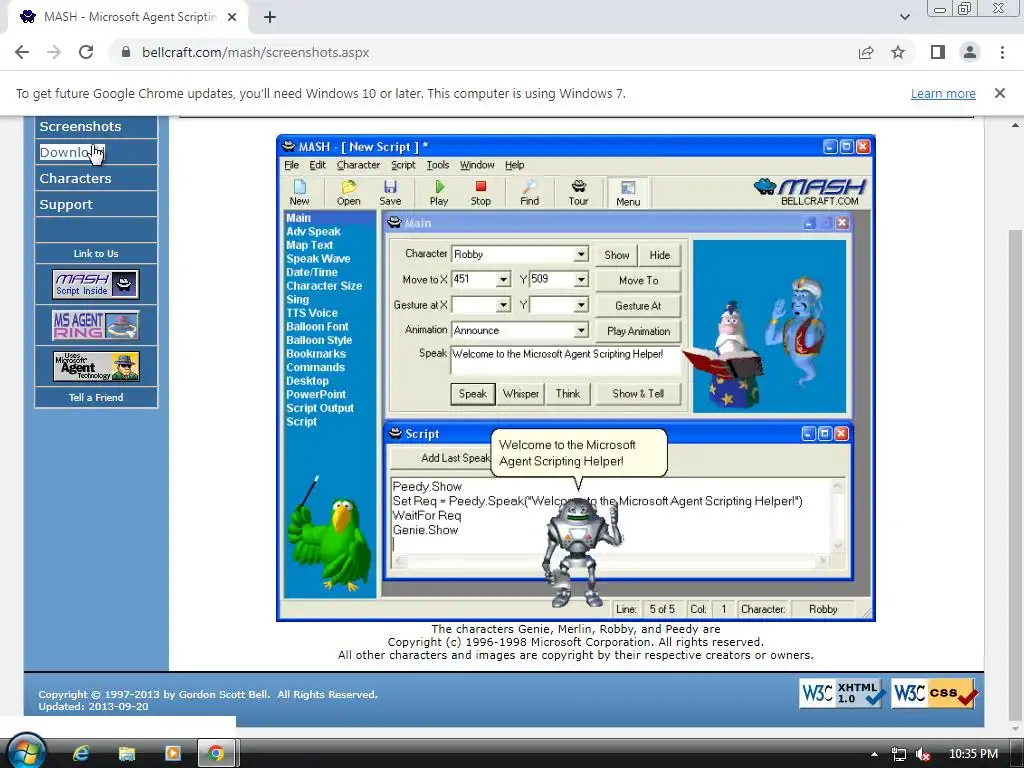
Task: Click the Link to Us sidebar item
Action: click(x=96, y=253)
